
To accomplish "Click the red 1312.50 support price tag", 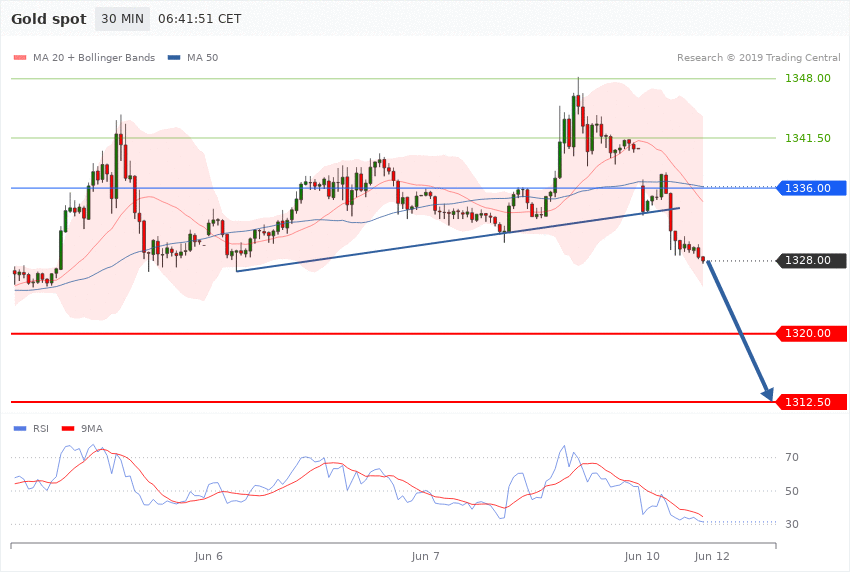I will (812, 402).
